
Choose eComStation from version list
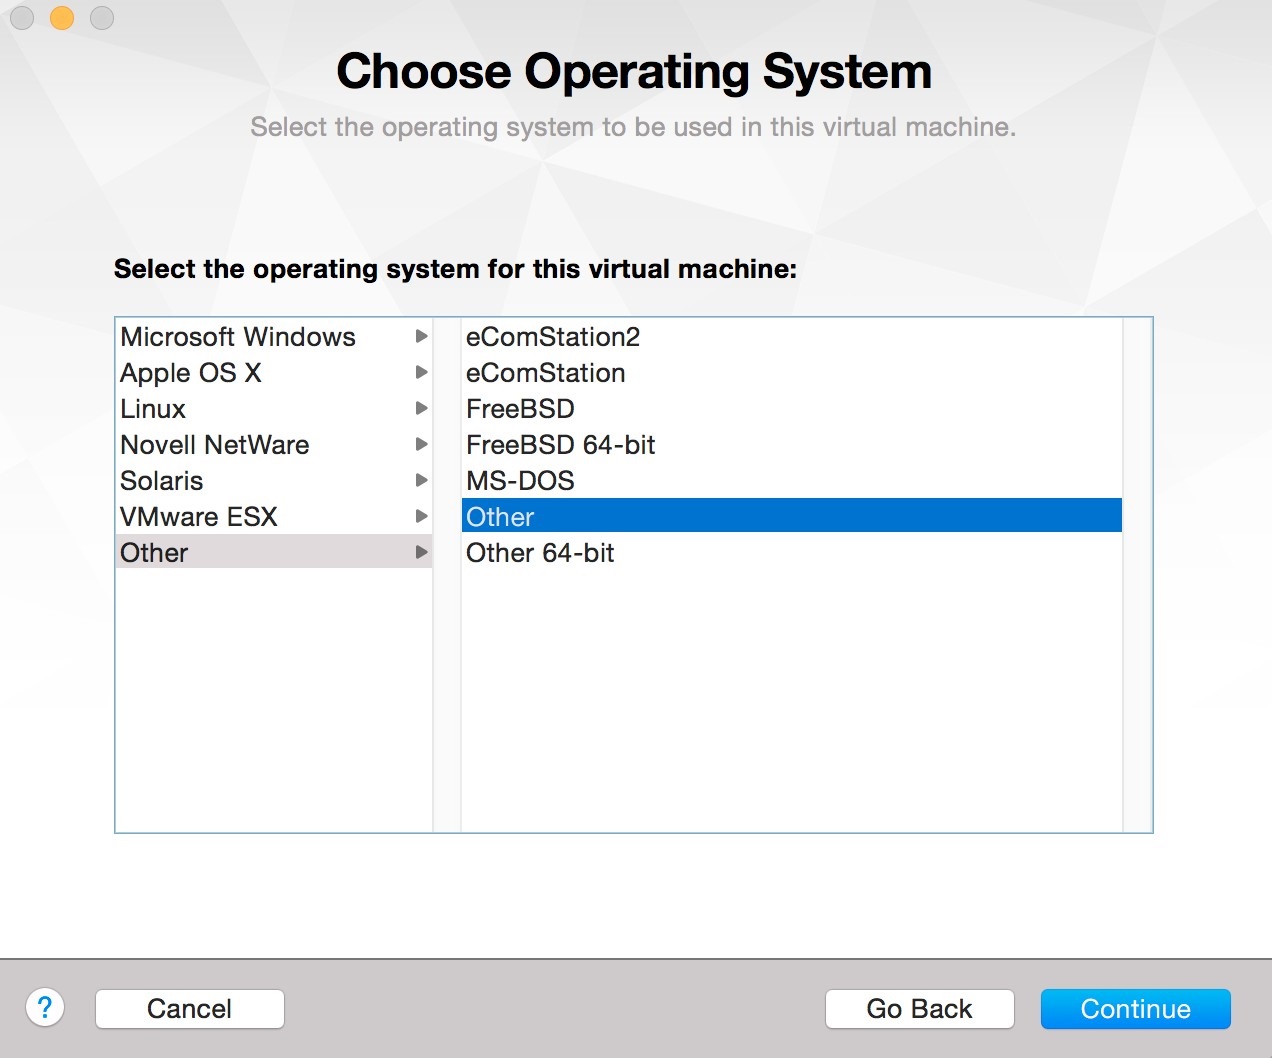point(792,373)
